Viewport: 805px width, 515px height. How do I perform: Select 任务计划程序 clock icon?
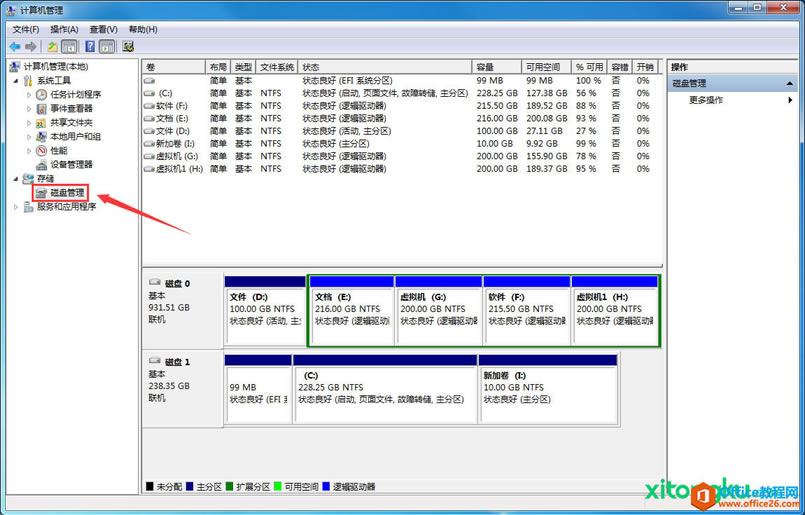click(42, 94)
